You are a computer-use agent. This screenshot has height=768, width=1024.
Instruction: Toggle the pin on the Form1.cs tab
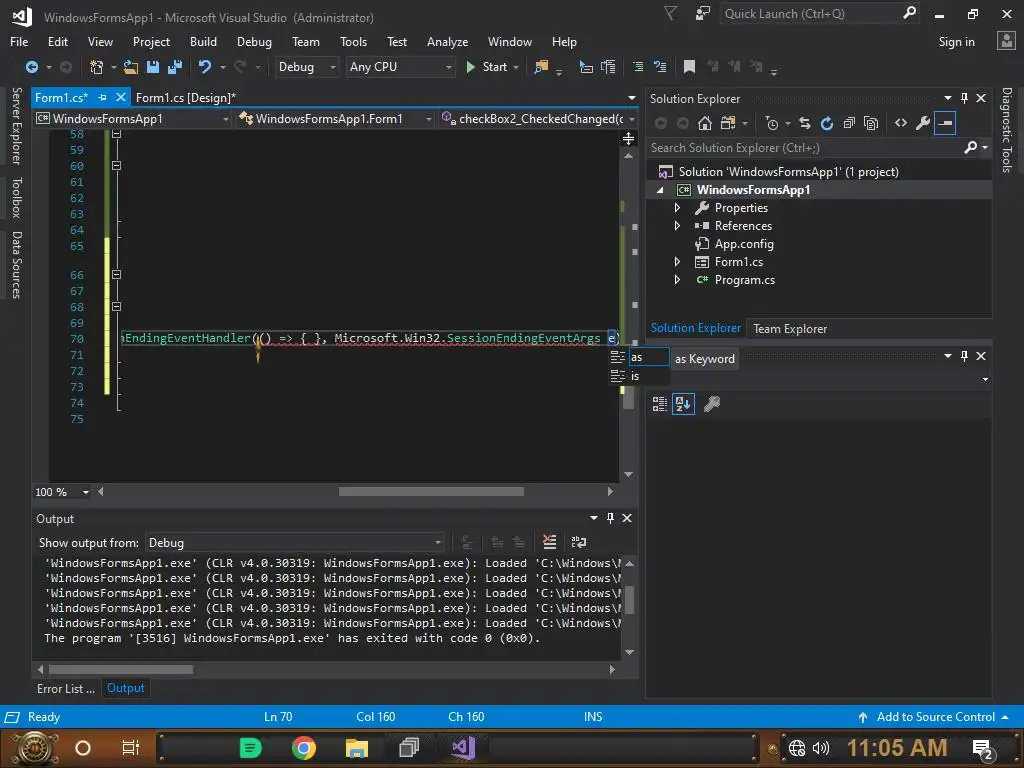click(103, 97)
